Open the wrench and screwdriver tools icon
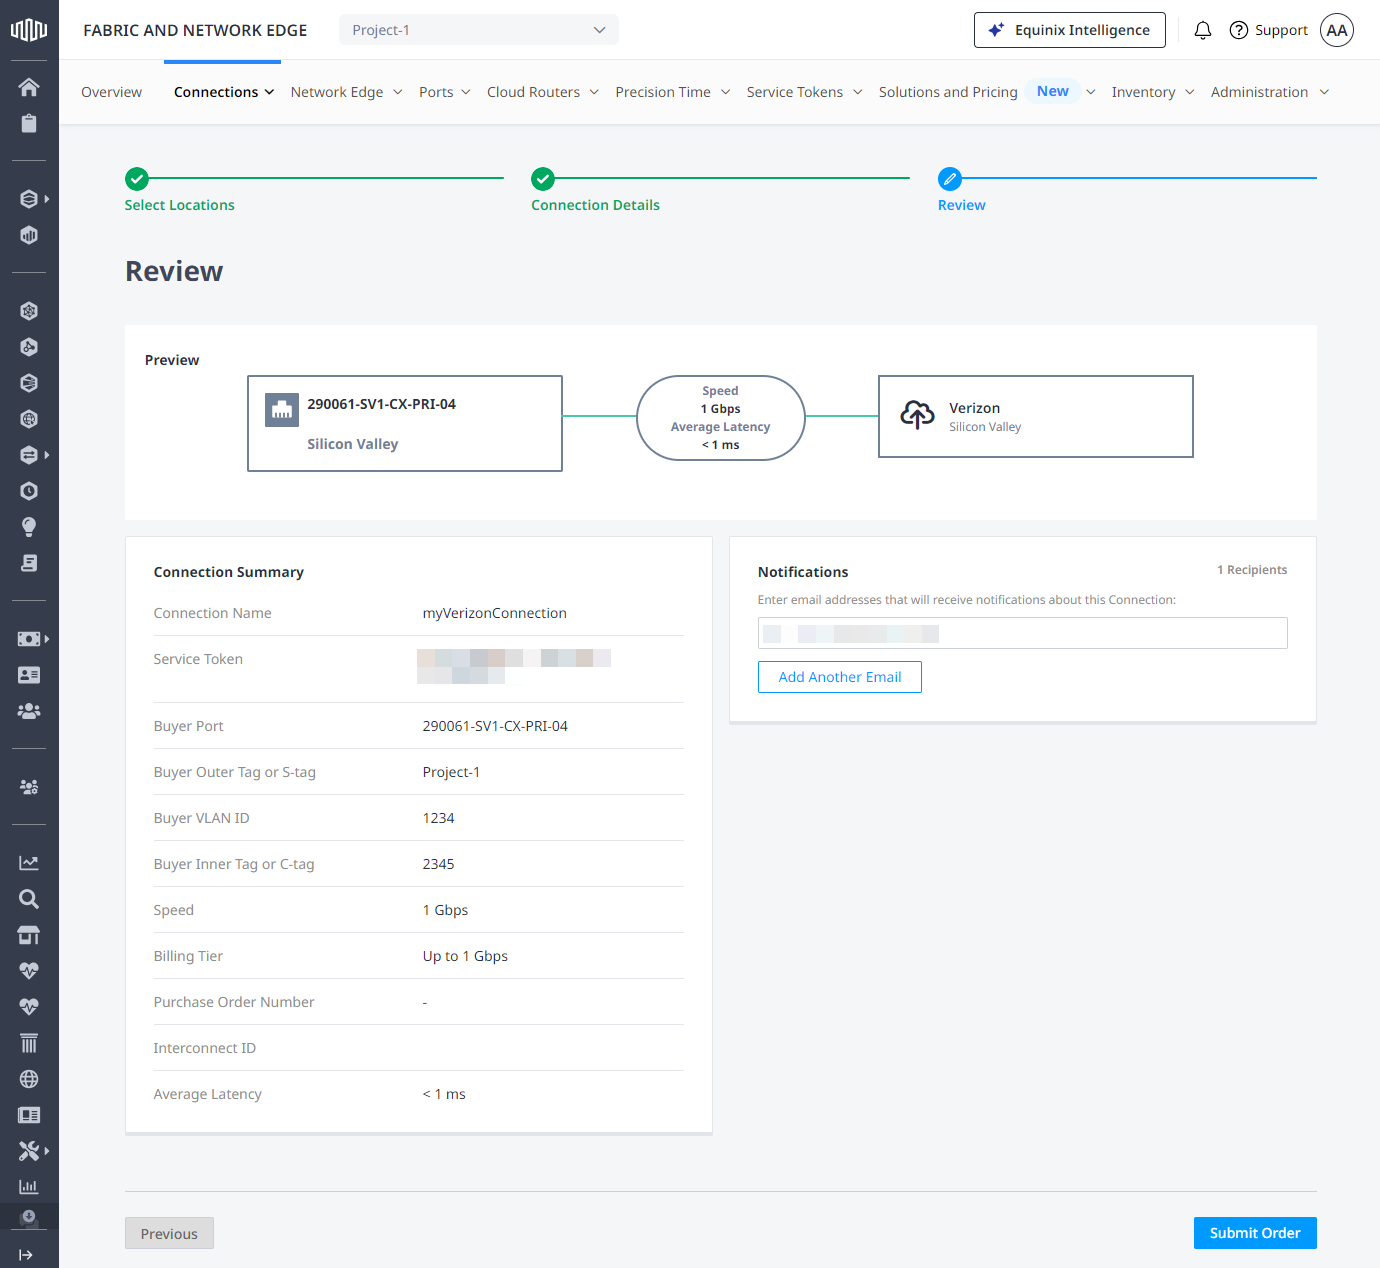The image size is (1380, 1268). 29,1151
